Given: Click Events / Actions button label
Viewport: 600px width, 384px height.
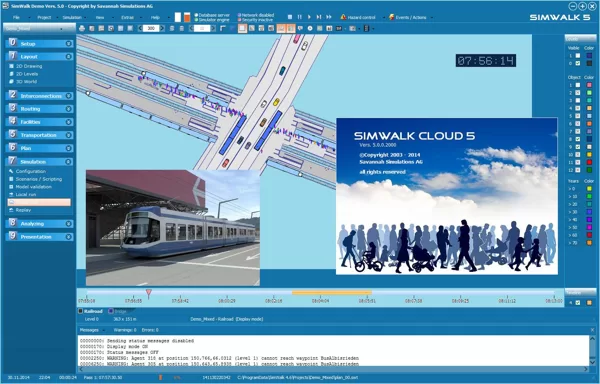Looking at the screenshot, I should [411, 18].
